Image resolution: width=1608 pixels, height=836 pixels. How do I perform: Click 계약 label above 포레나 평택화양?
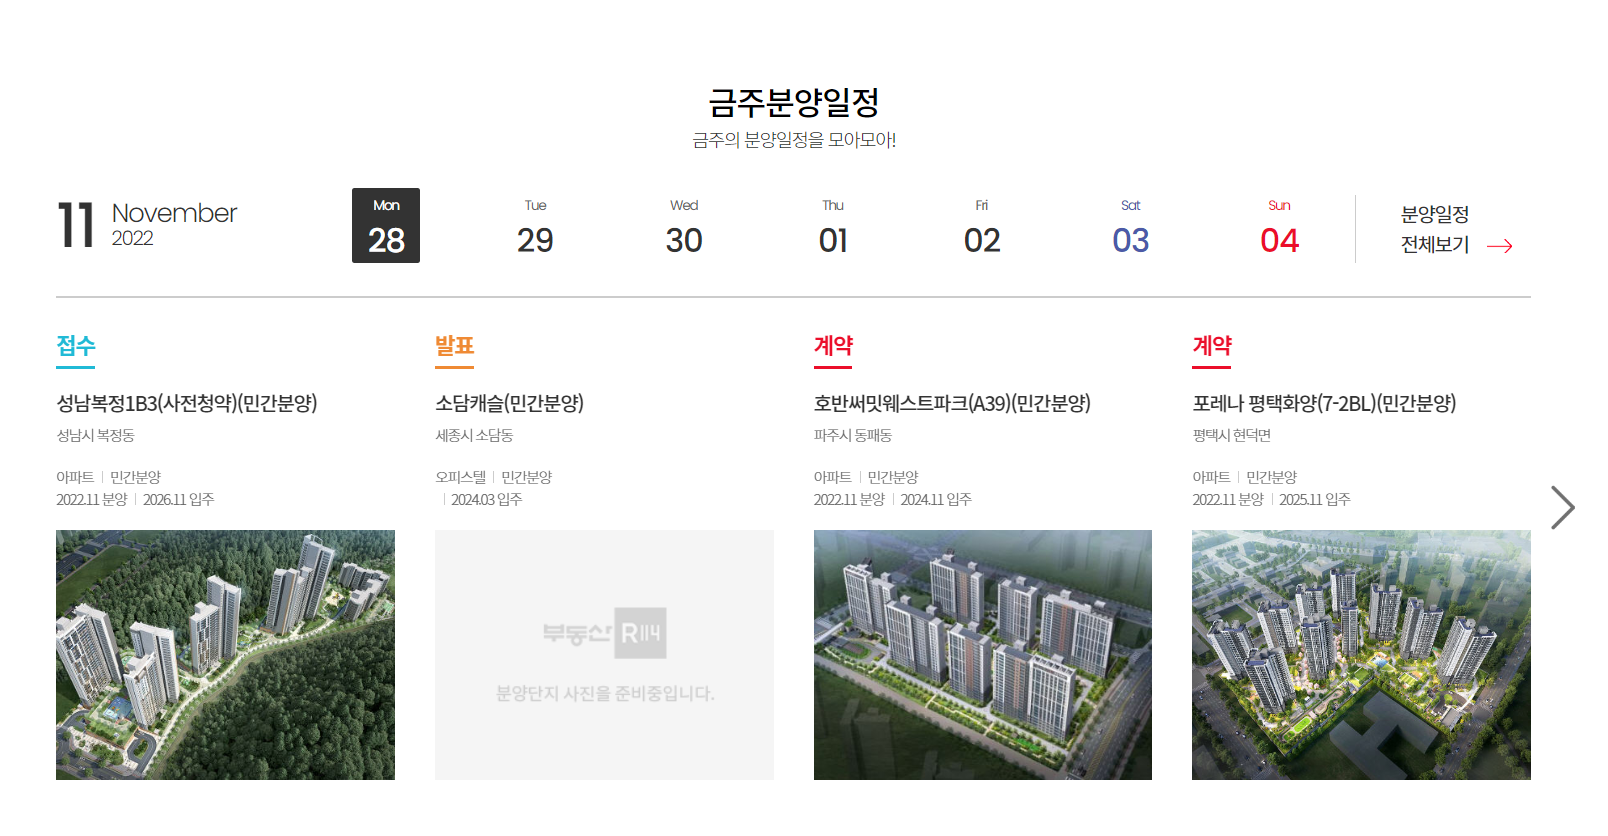(x=1212, y=346)
